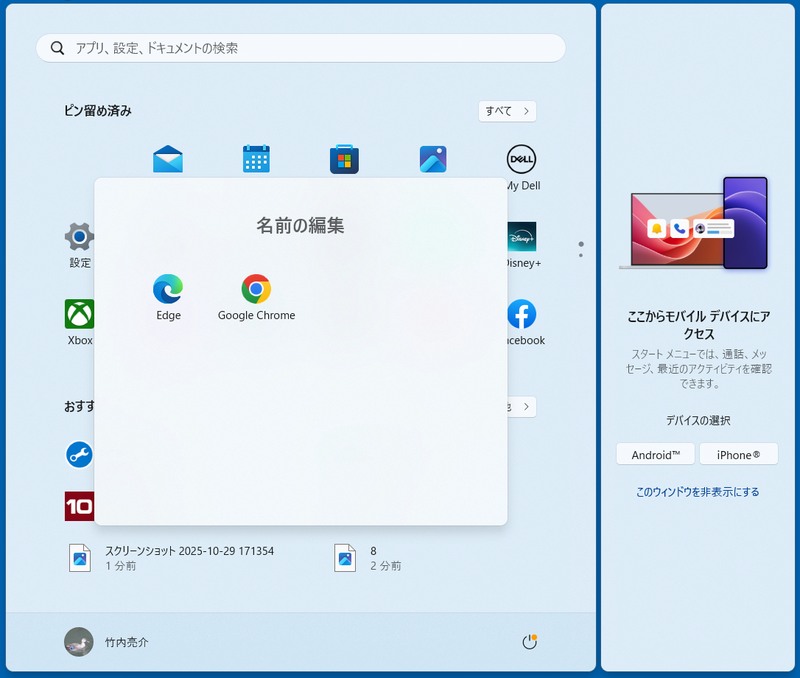
Task: Click the power button icon
Action: (530, 642)
